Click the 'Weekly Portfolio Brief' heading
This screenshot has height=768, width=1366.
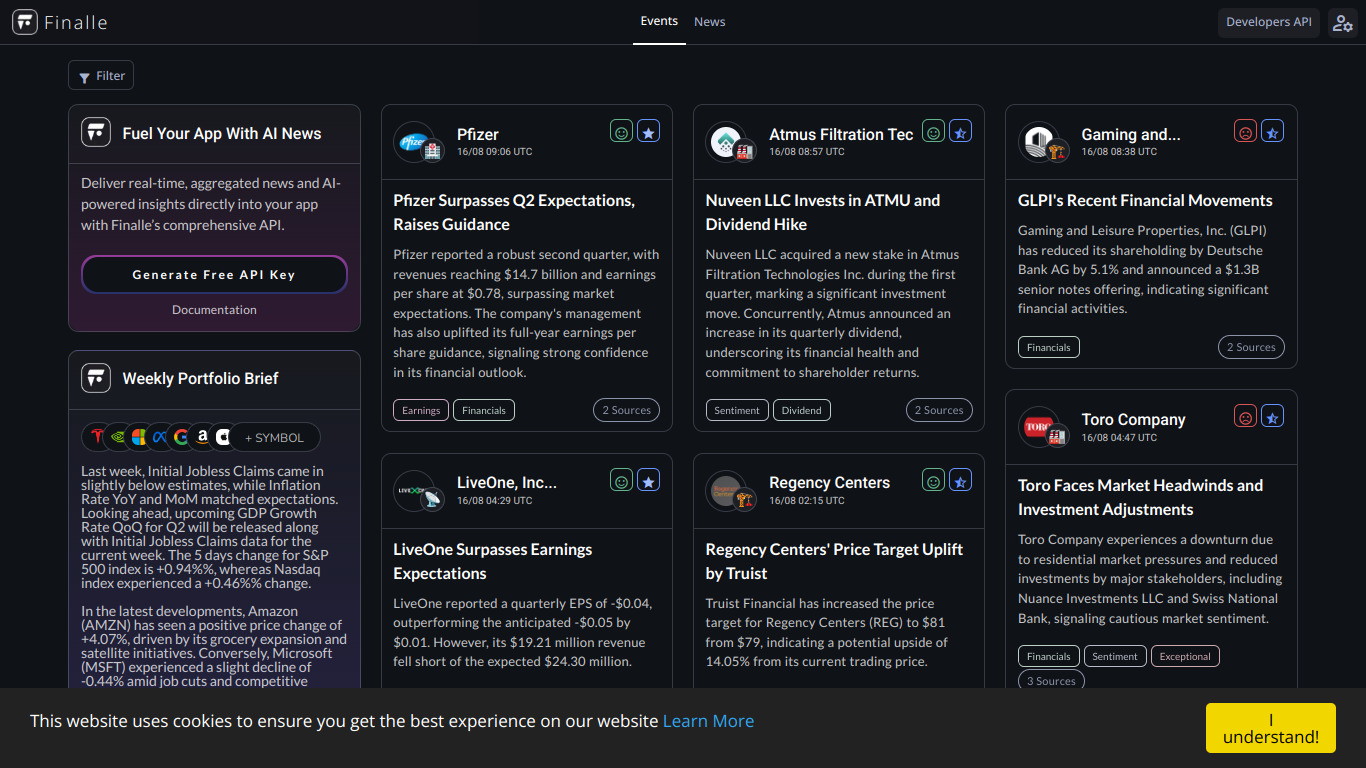tap(200, 378)
